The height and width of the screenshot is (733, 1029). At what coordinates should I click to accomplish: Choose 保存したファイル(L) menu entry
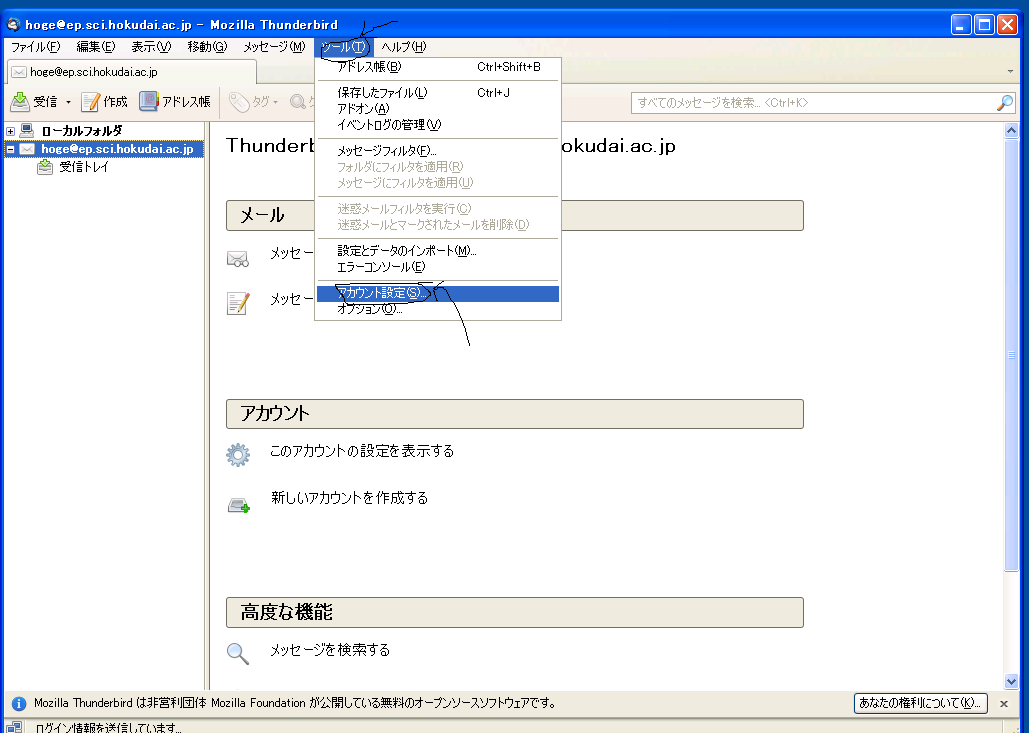tap(438, 93)
